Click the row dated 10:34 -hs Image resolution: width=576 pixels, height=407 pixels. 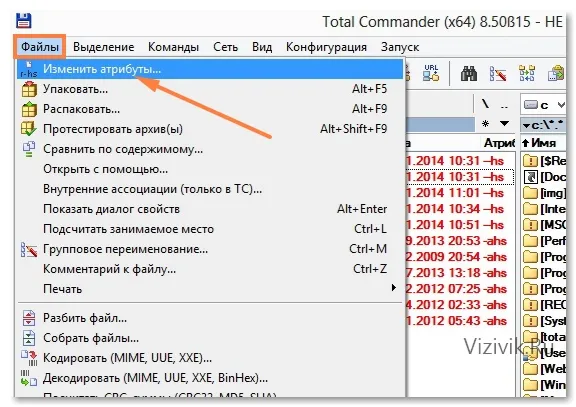(x=460, y=209)
